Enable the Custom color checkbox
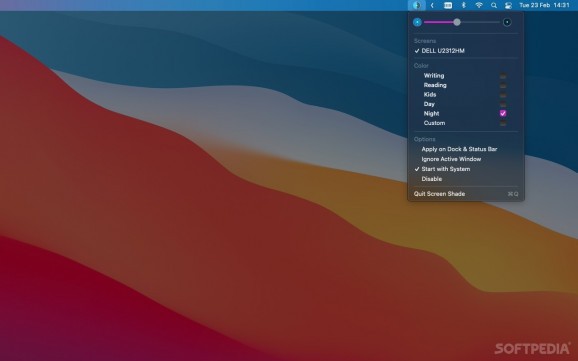The height and width of the screenshot is (361, 578). point(503,123)
